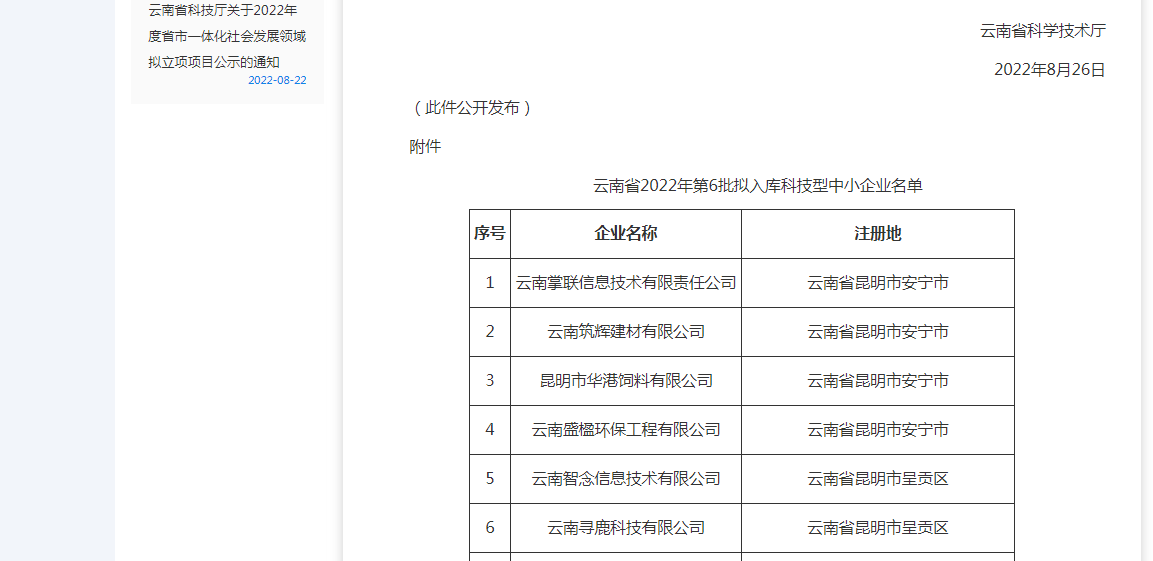Select the cell 云南寻鹿科技有限公司
Viewport: 1153px width, 561px height.
626,527
